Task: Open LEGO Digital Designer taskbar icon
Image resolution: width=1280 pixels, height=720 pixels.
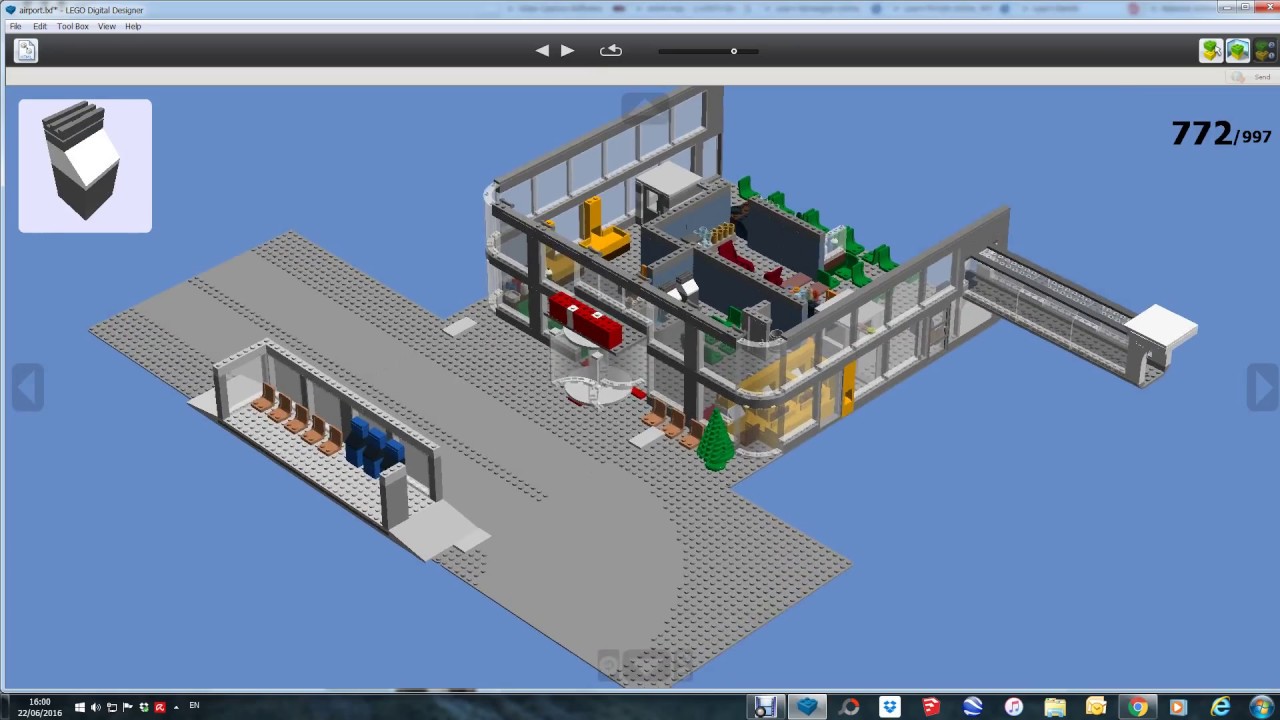Action: [x=807, y=707]
